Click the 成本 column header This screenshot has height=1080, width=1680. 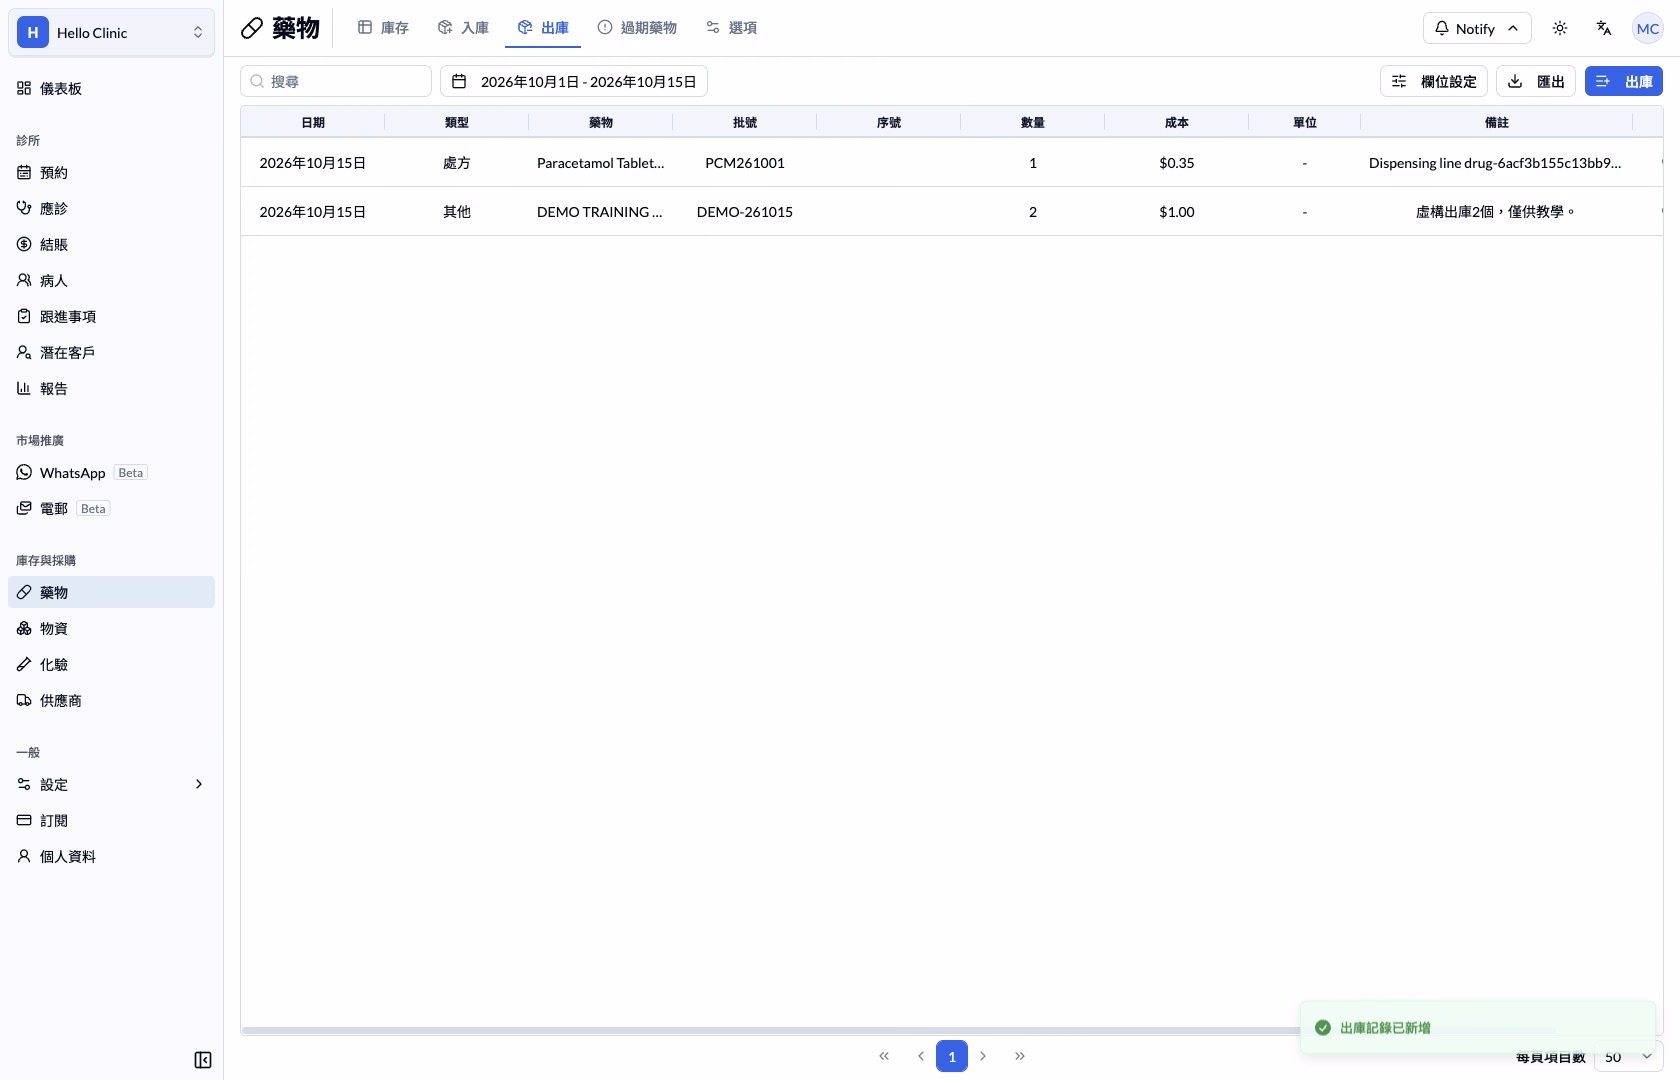tap(1177, 122)
